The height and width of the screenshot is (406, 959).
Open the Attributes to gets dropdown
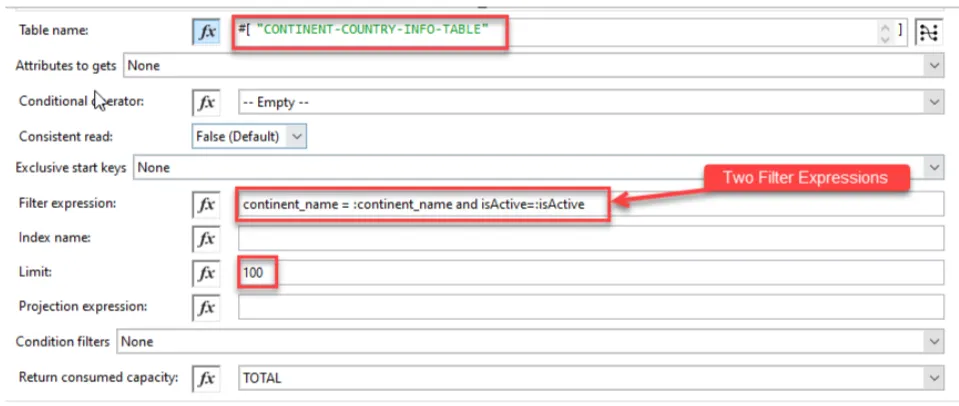[x=533, y=66]
